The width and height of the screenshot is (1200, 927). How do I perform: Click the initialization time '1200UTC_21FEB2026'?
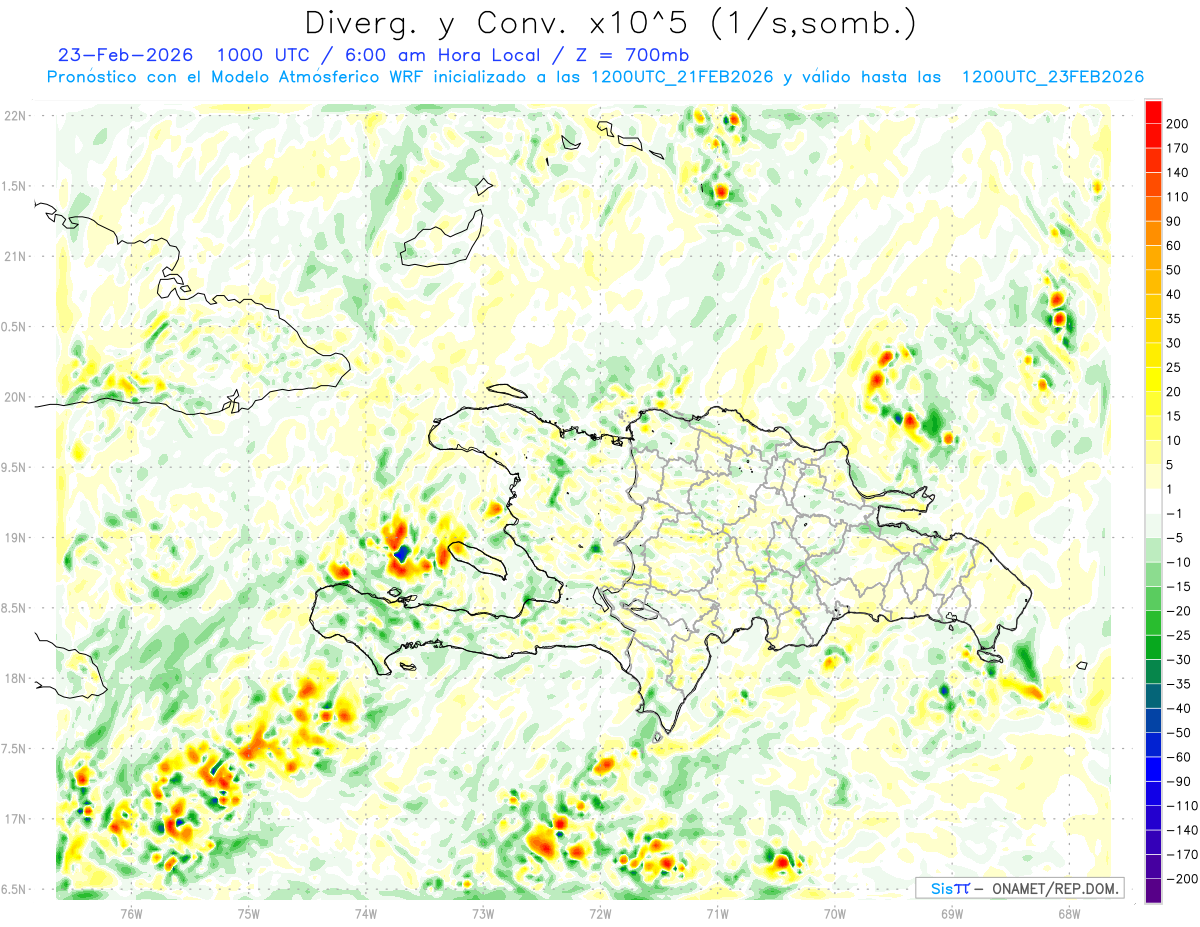[x=682, y=77]
